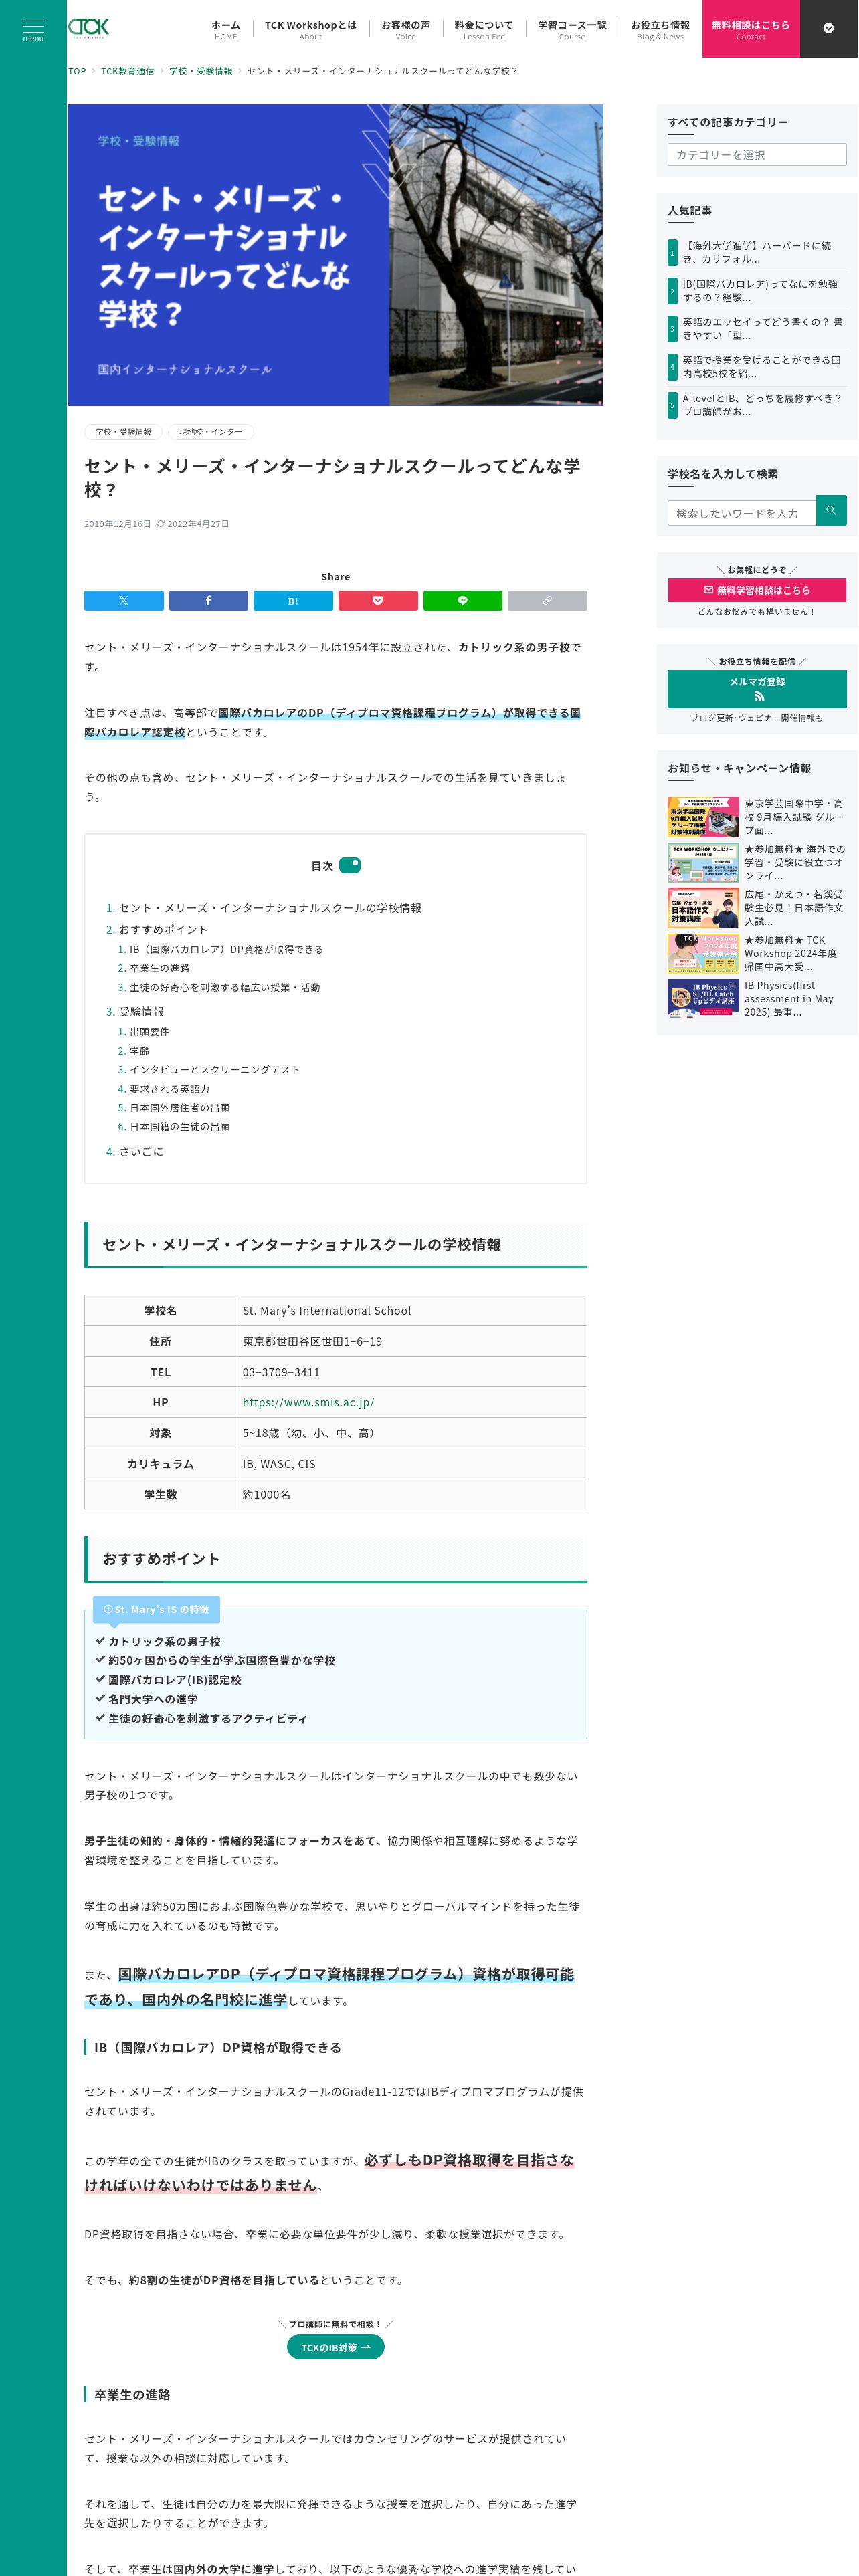Open the ホーム menu item
Image resolution: width=859 pixels, height=2576 pixels.
point(226,29)
